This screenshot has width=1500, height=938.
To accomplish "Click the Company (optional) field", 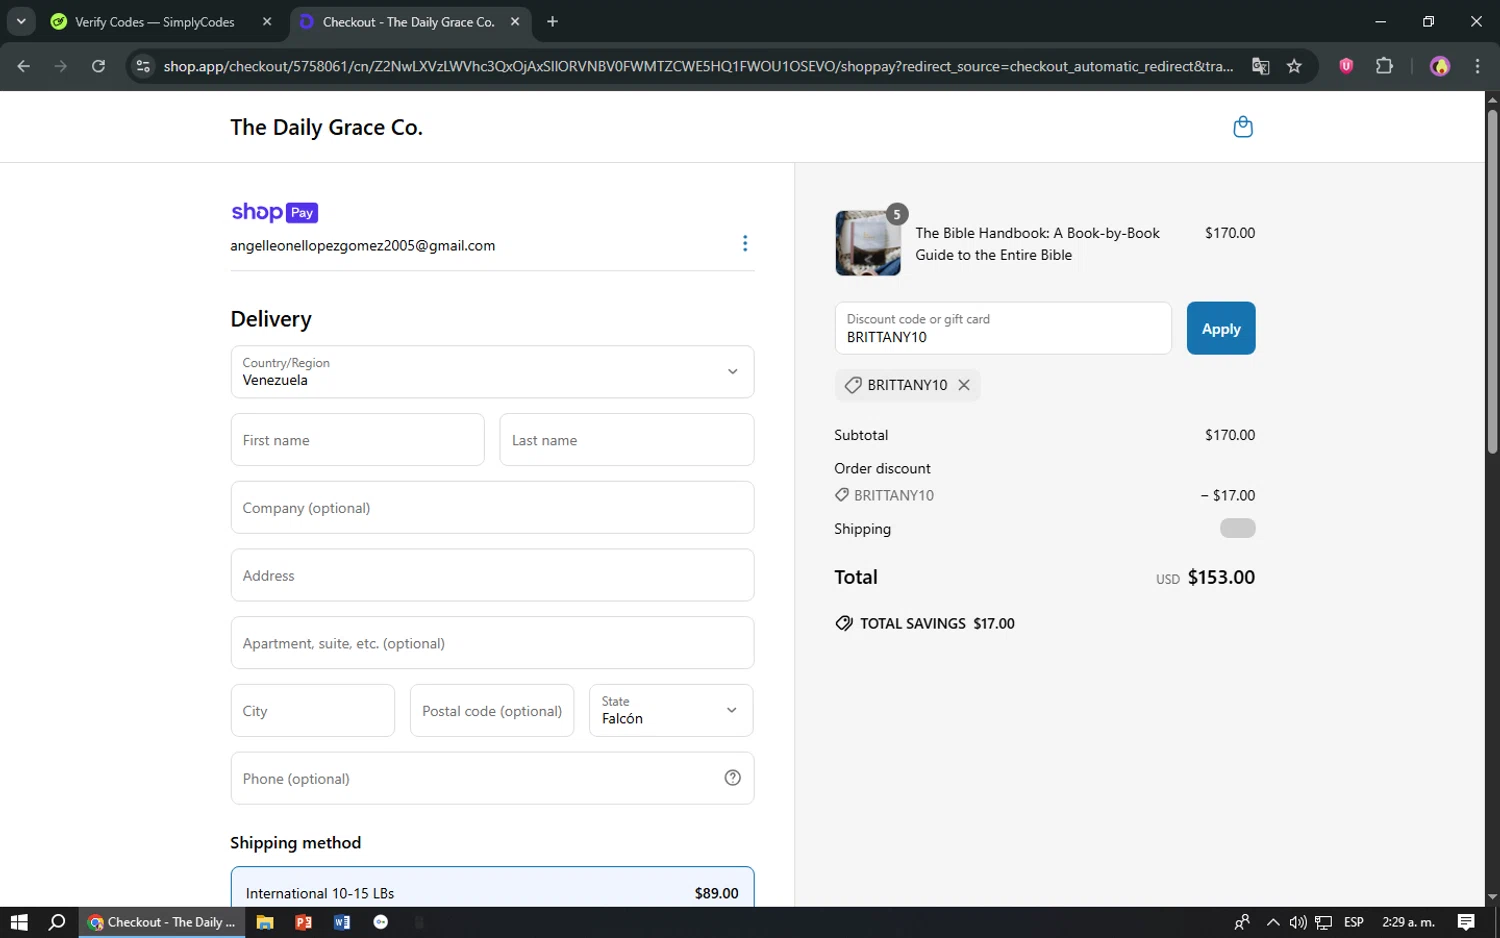I will click(x=492, y=507).
